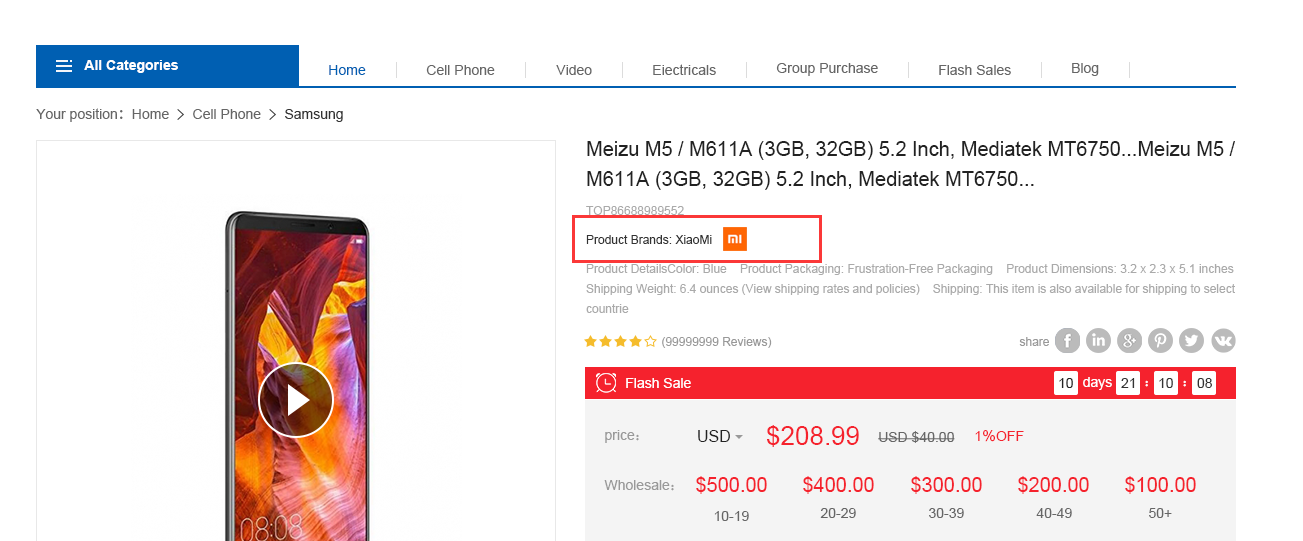The width and height of the screenshot is (1303, 541).
Task: Share product on Pinterest
Action: pyautogui.click(x=1160, y=341)
